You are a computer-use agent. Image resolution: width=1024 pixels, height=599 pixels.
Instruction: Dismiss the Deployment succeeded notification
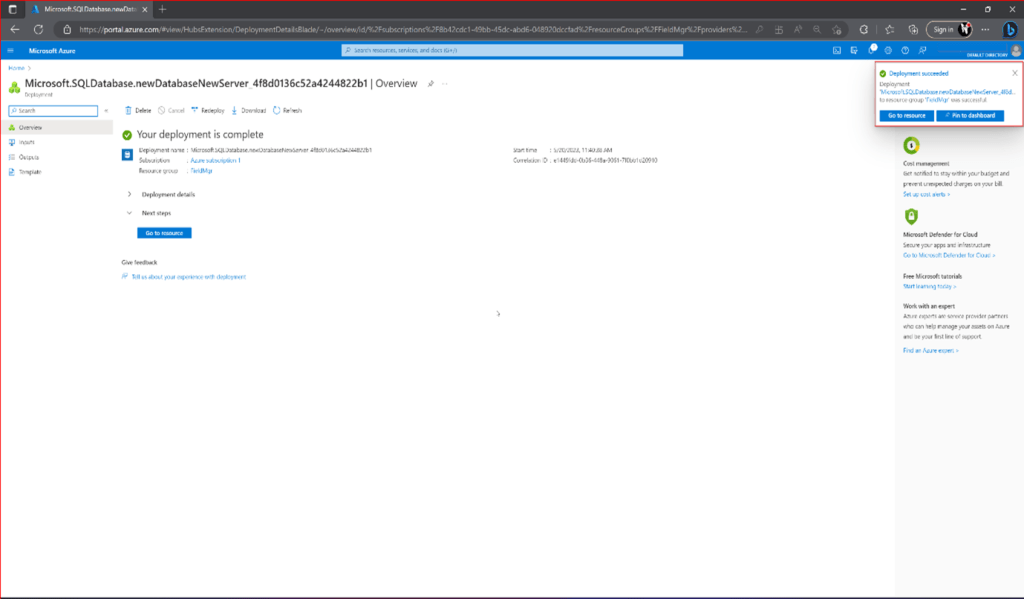point(1015,73)
